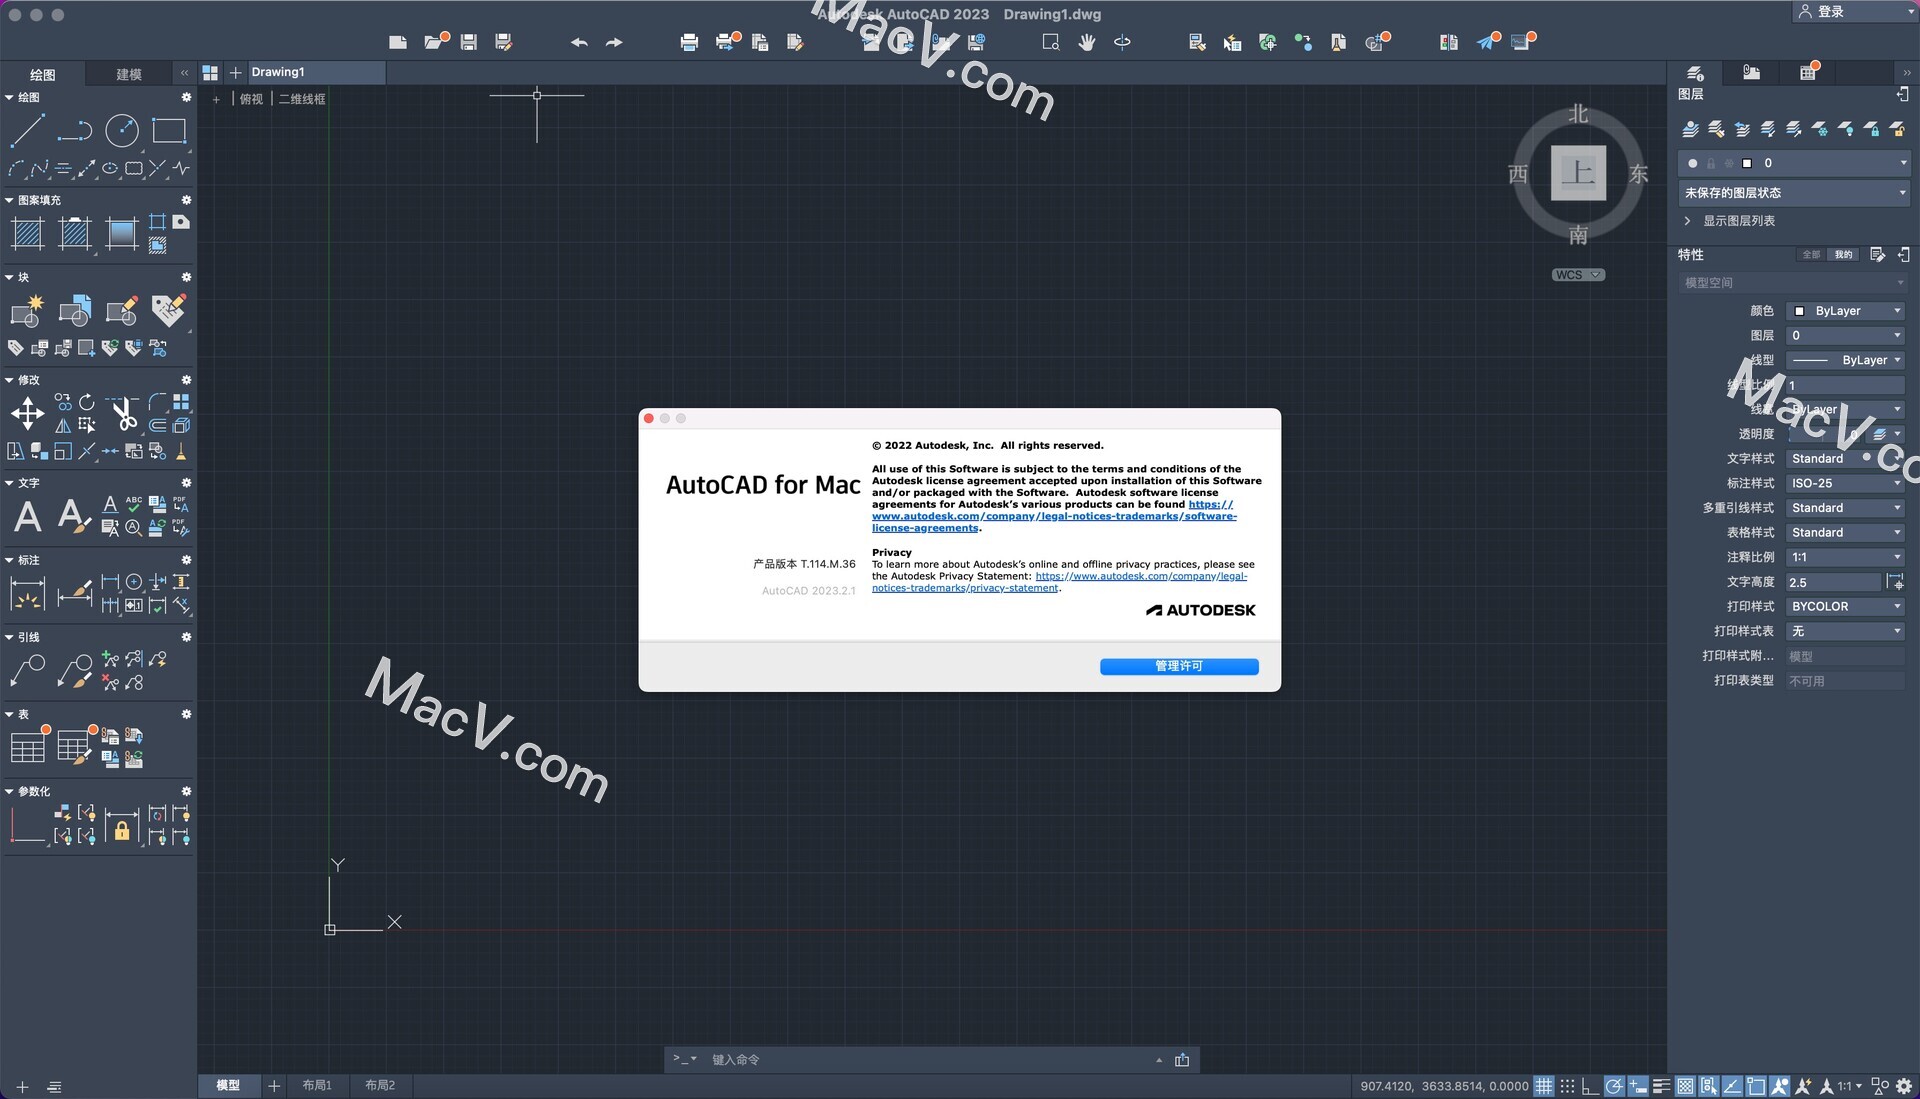Click the Multileader tool

pos(27,671)
